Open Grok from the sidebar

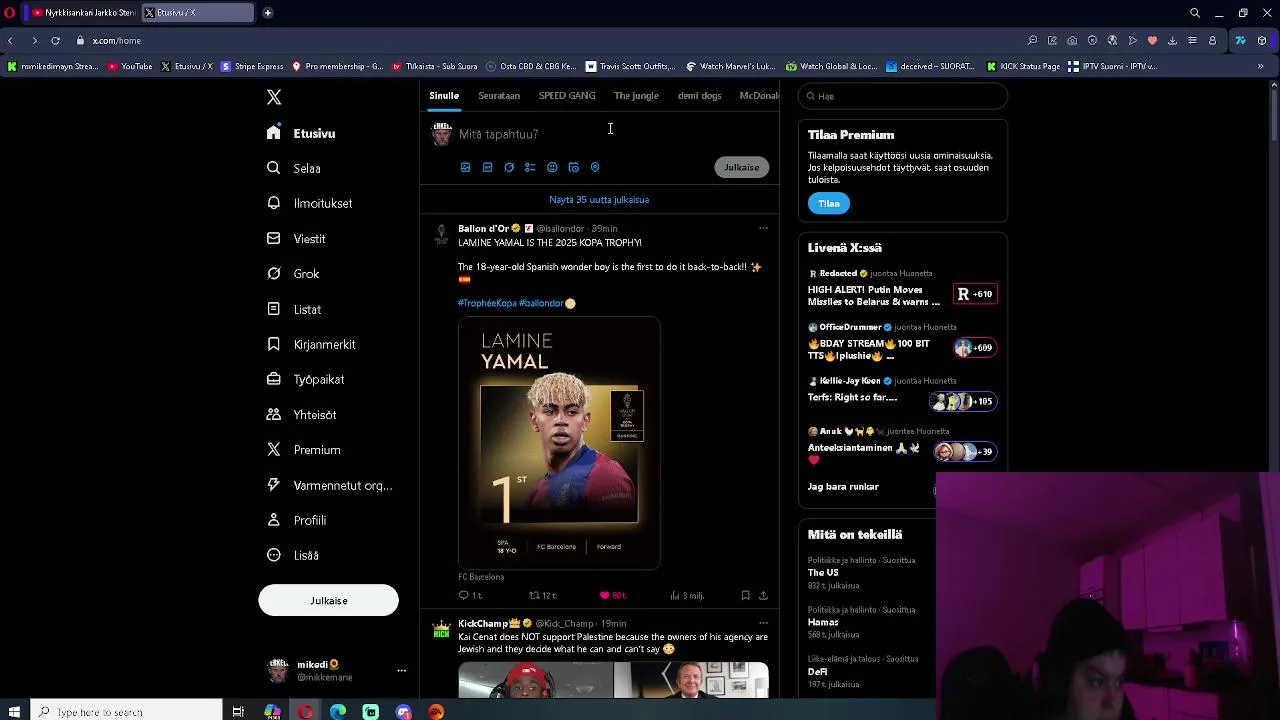click(x=293, y=274)
